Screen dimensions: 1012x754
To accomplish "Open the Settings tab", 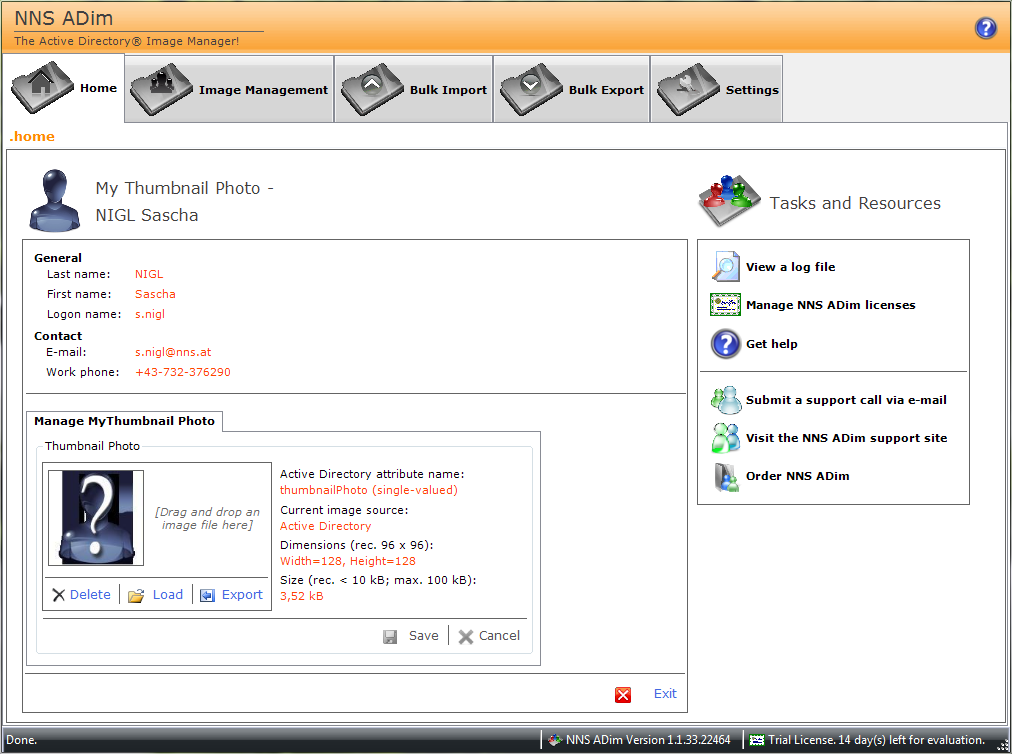I will click(x=717, y=89).
